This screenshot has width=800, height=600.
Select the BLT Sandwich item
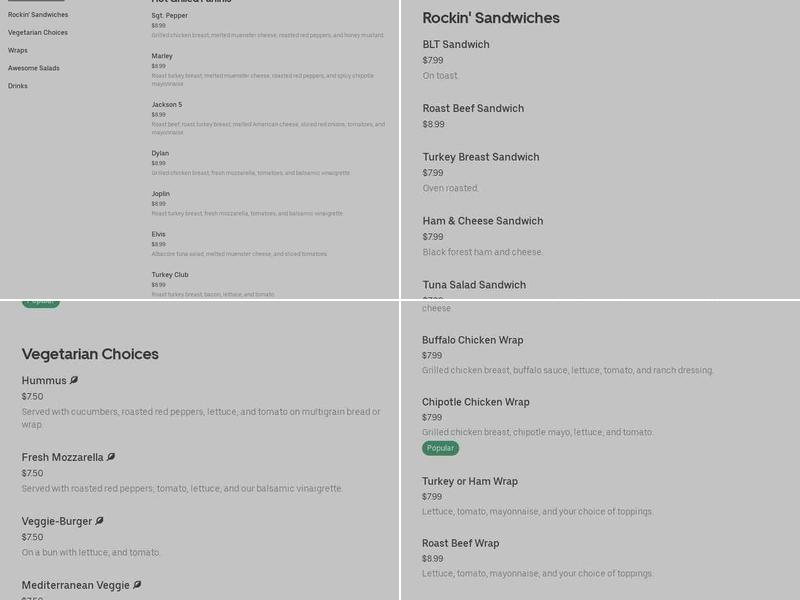click(457, 44)
